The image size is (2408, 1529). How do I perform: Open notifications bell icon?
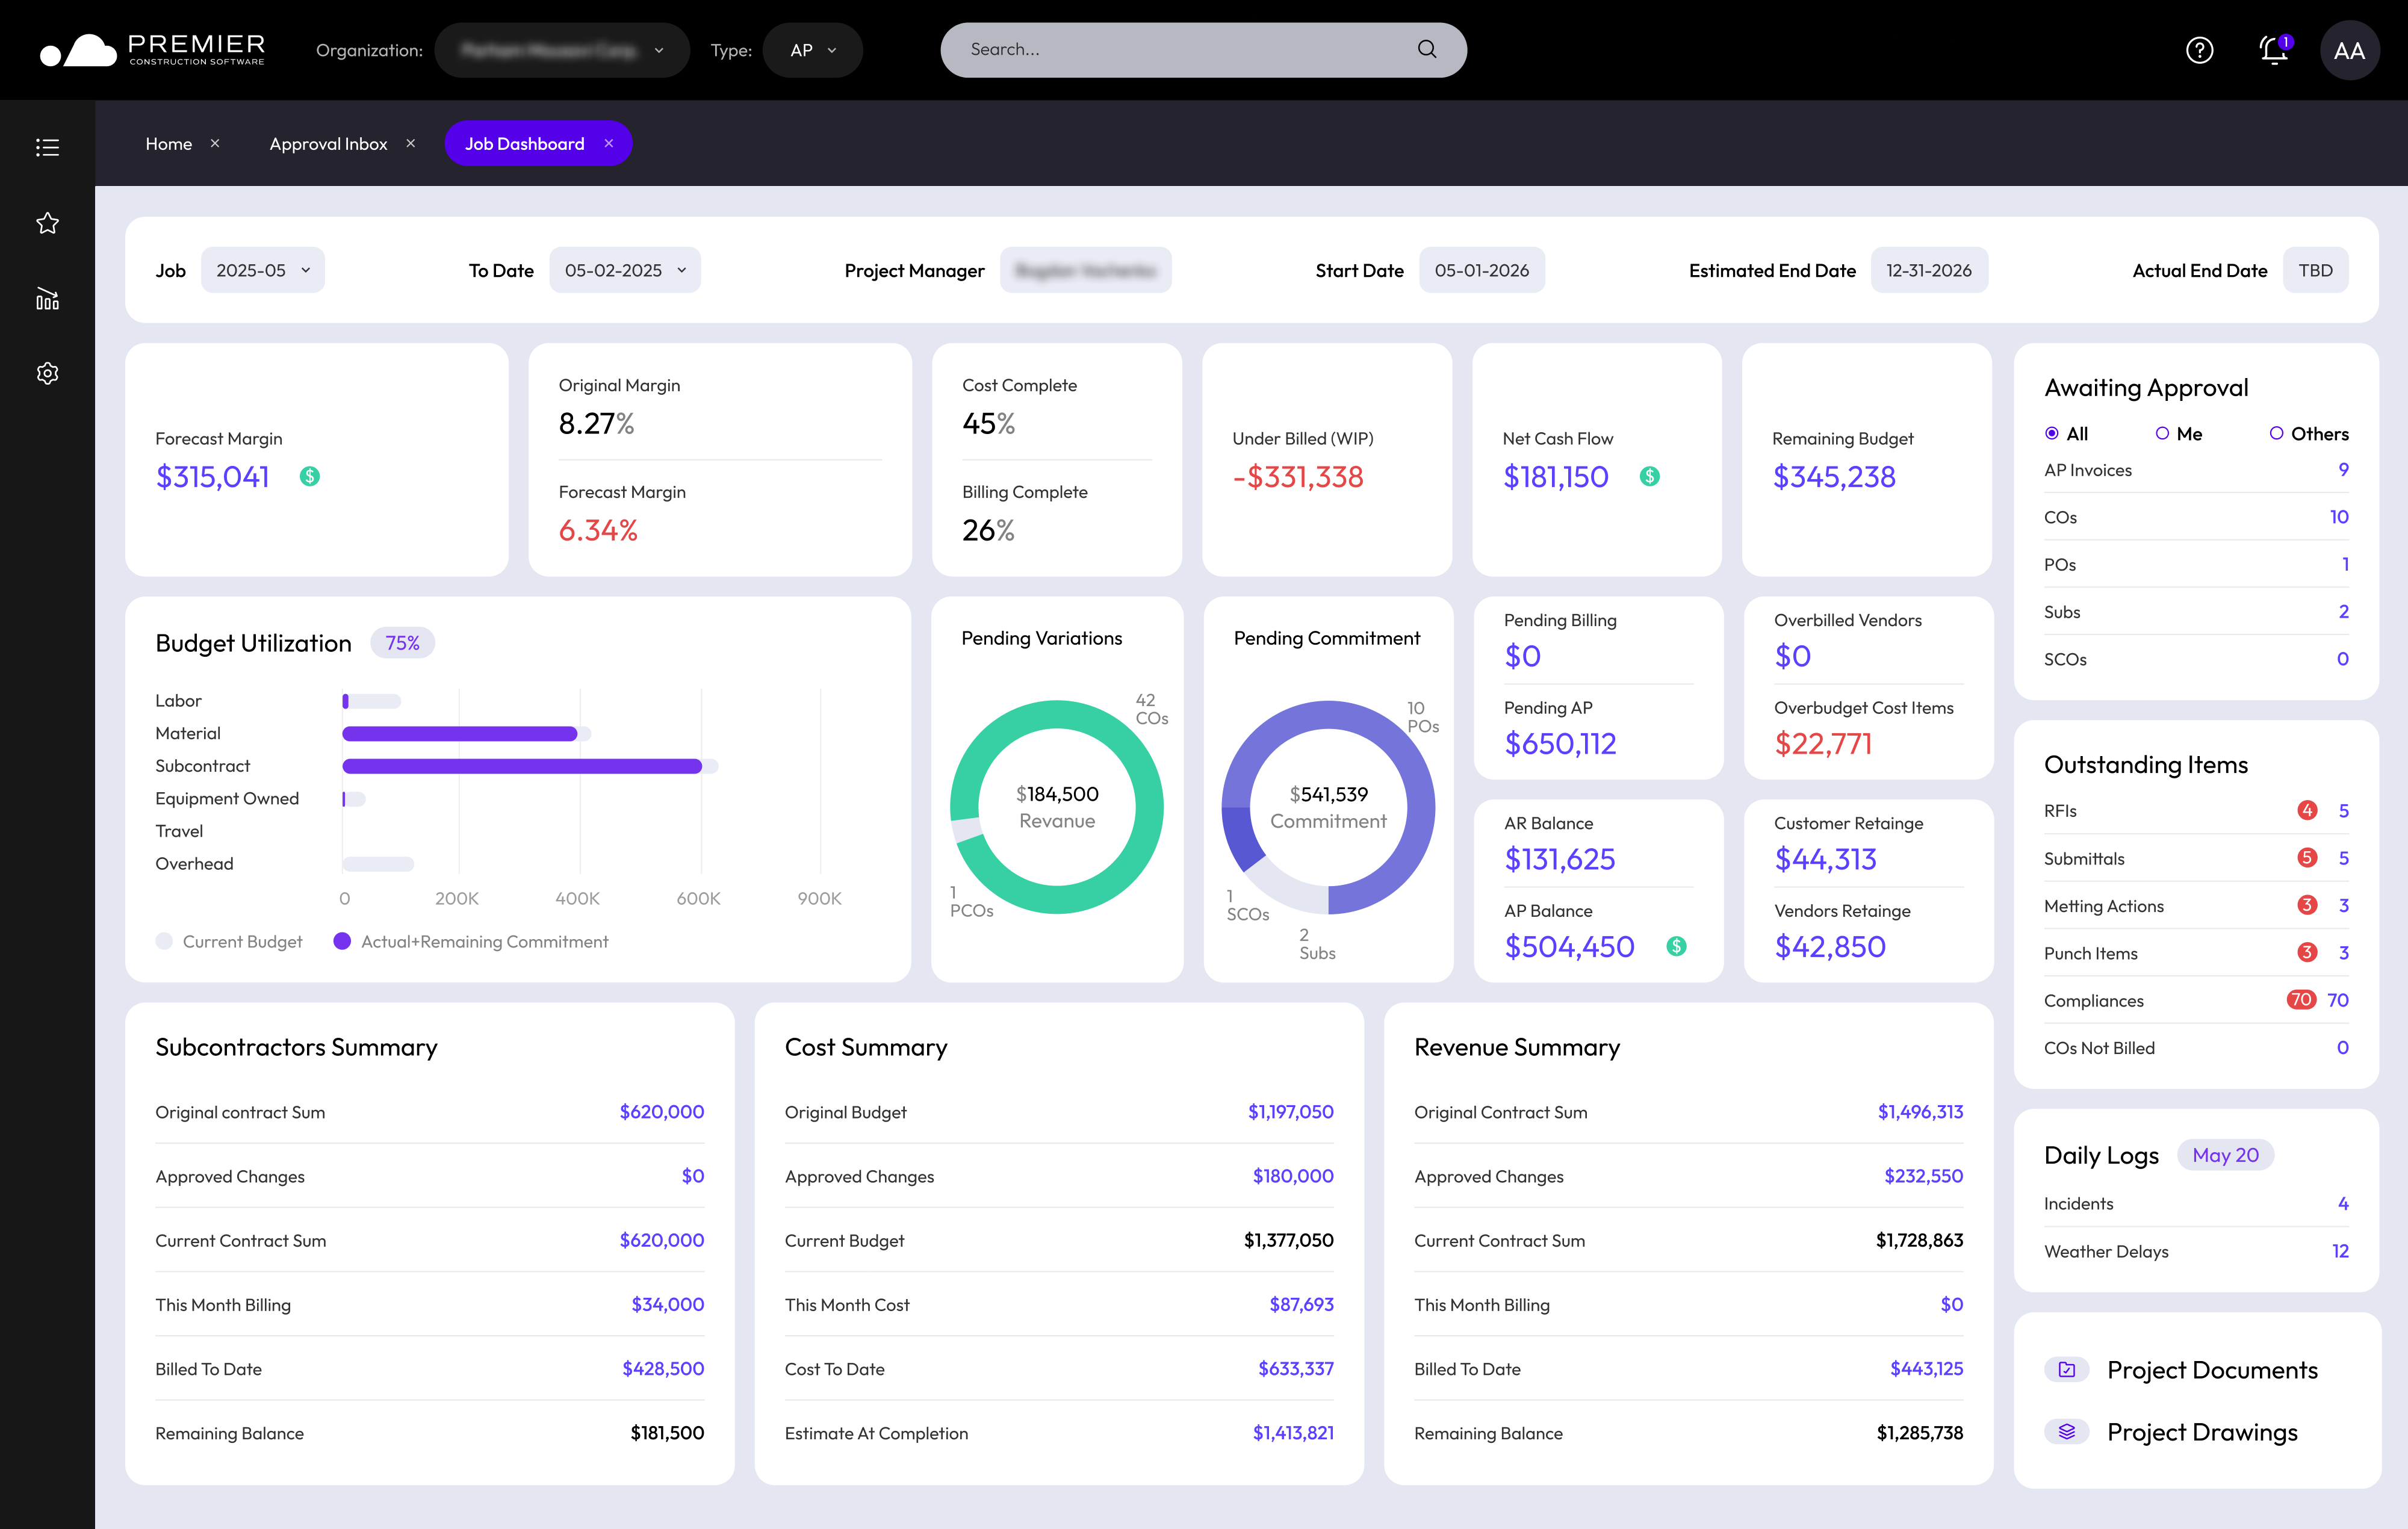click(2273, 50)
